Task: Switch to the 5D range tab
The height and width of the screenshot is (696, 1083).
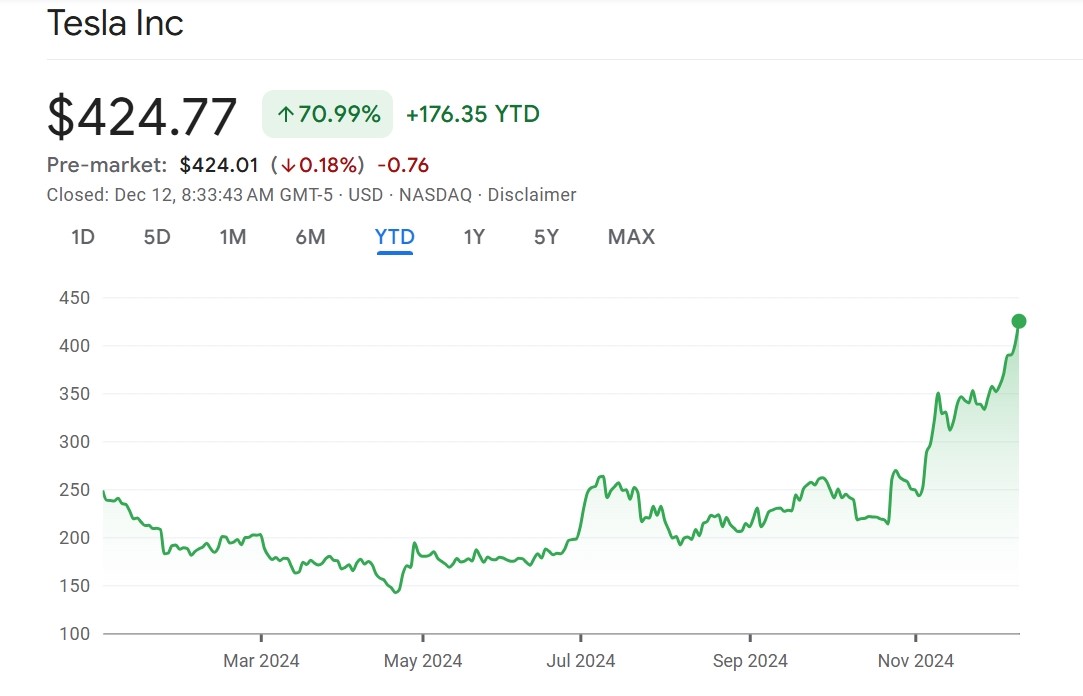Action: click(x=157, y=237)
